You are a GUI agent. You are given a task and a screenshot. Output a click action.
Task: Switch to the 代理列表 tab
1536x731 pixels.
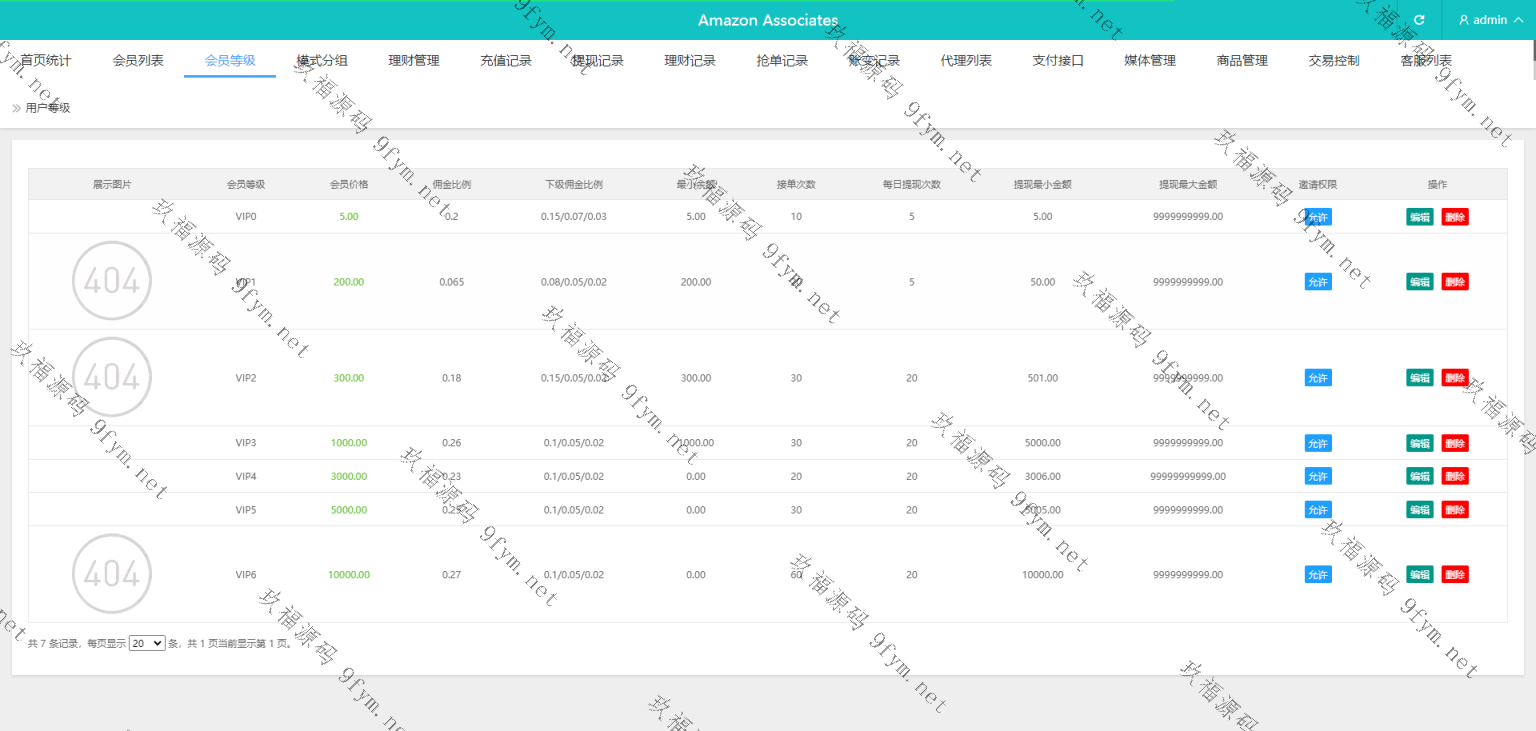pyautogui.click(x=966, y=61)
